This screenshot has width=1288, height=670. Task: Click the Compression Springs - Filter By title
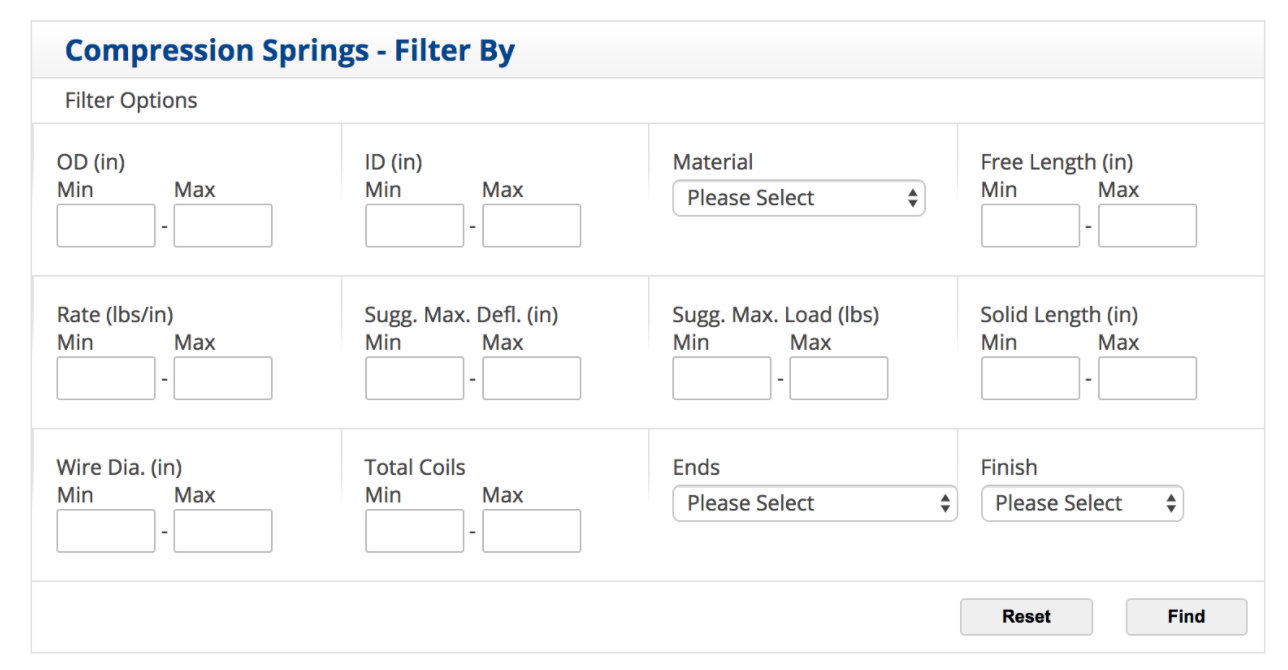click(289, 50)
